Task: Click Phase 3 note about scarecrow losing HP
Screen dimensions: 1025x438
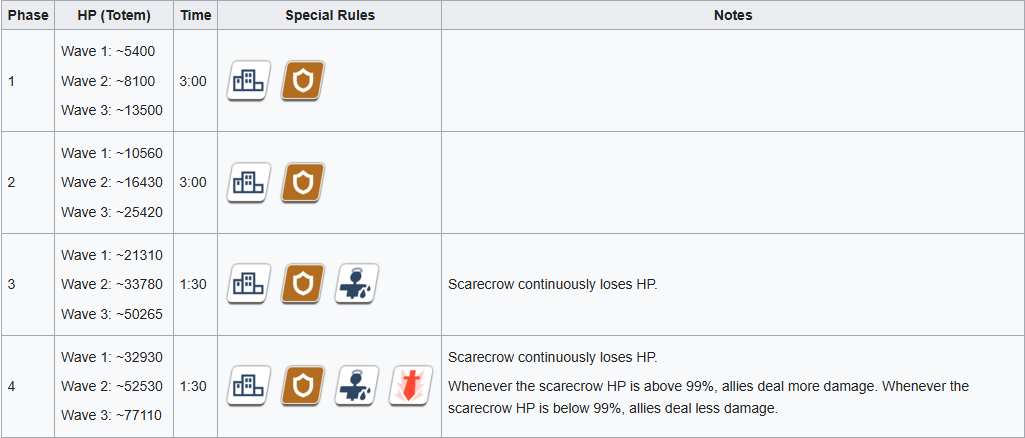Action: click(x=552, y=285)
